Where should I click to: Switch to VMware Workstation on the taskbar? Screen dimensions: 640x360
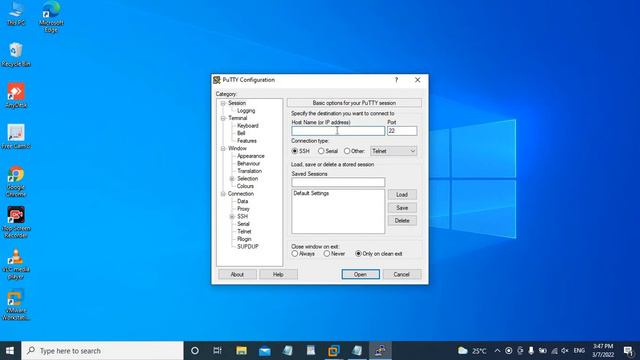click(334, 351)
